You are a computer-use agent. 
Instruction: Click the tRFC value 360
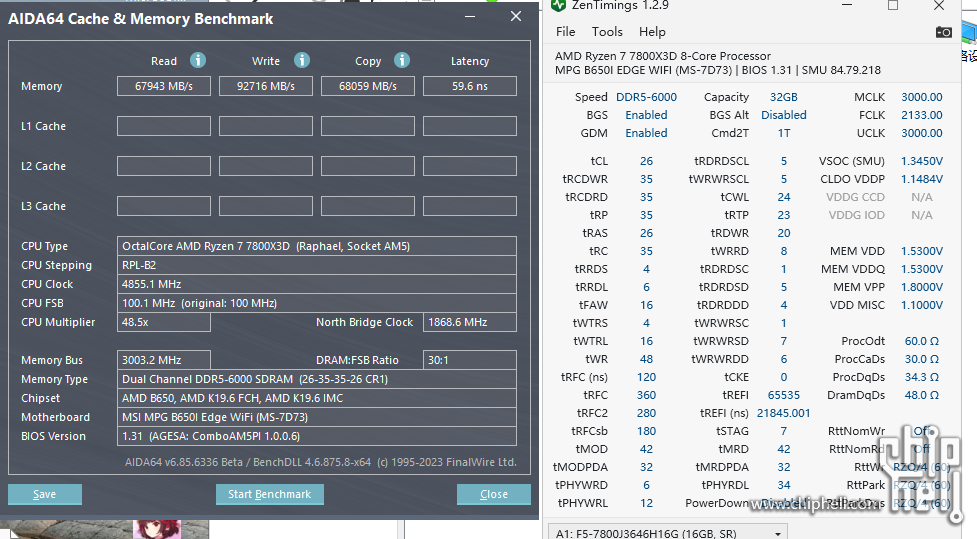[x=646, y=395]
